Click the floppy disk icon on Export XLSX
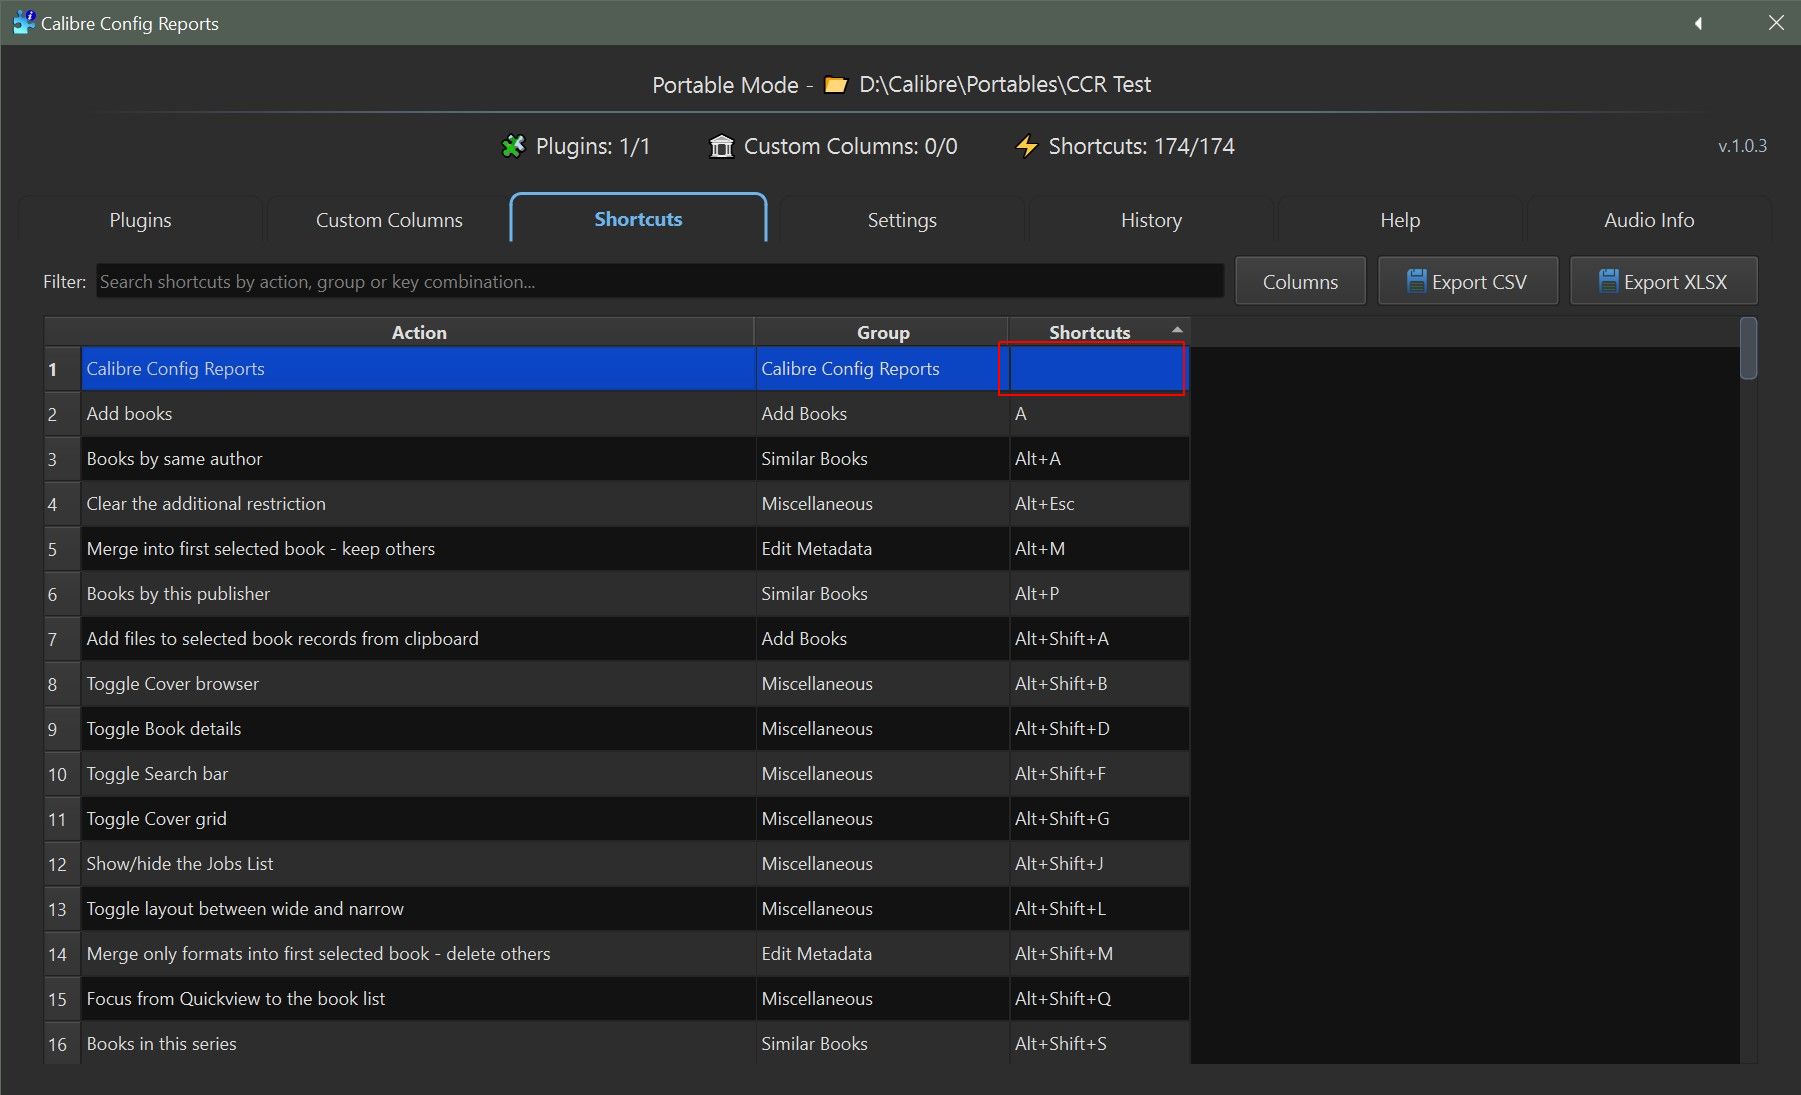 point(1608,281)
